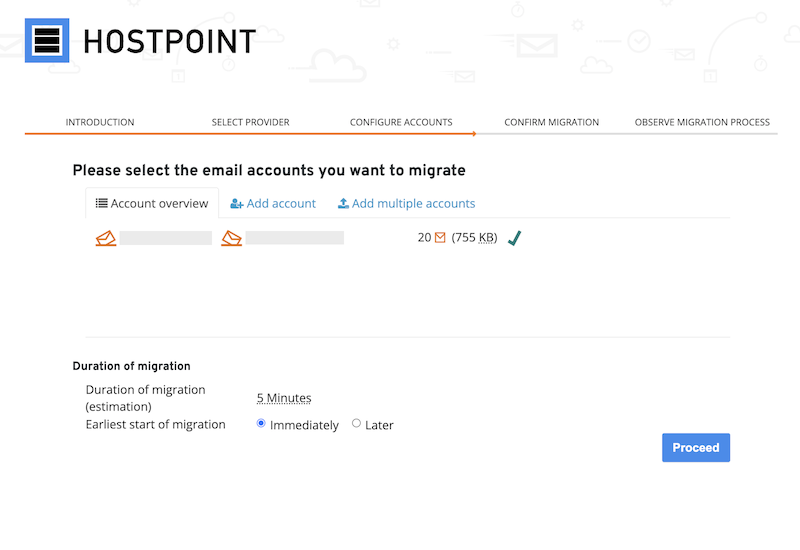Click the Configure Accounts step label
The width and height of the screenshot is (800, 550).
pos(401,122)
